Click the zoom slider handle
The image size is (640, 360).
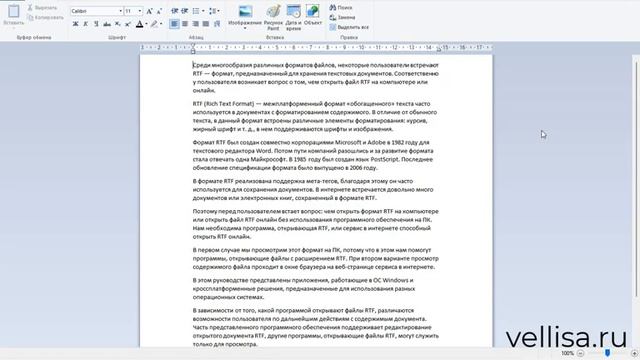607,353
